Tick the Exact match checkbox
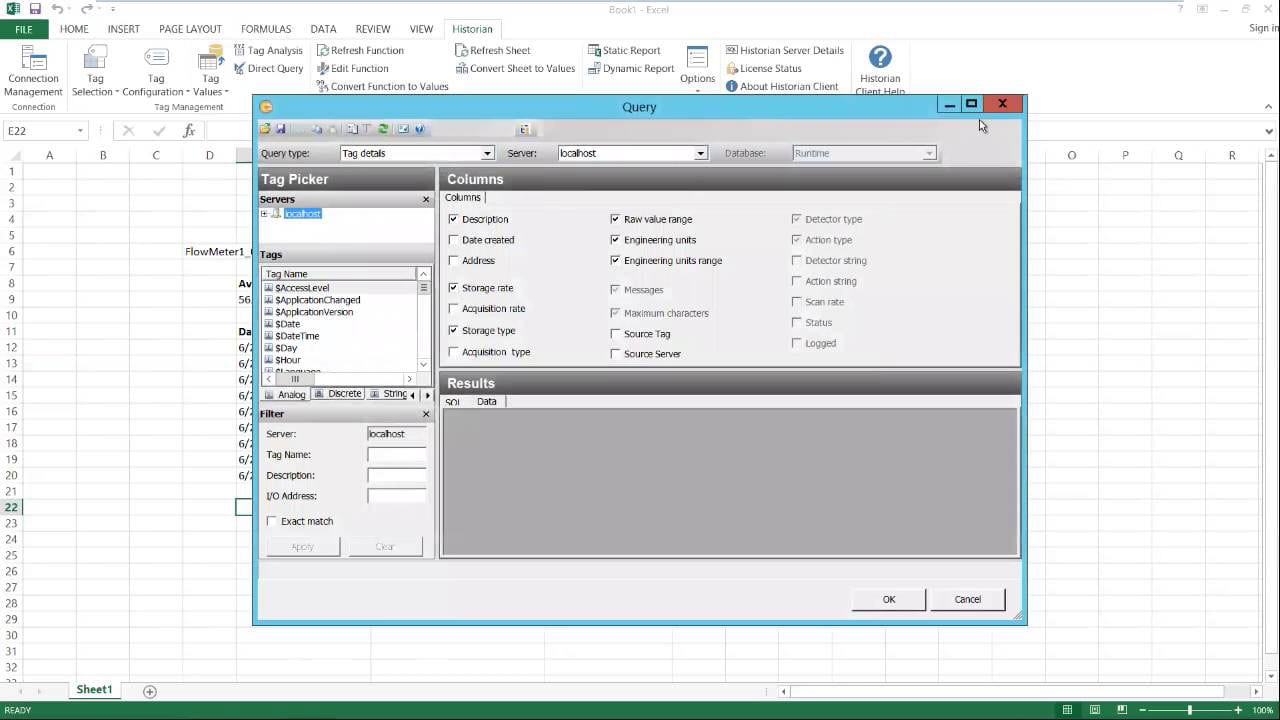 [272, 521]
